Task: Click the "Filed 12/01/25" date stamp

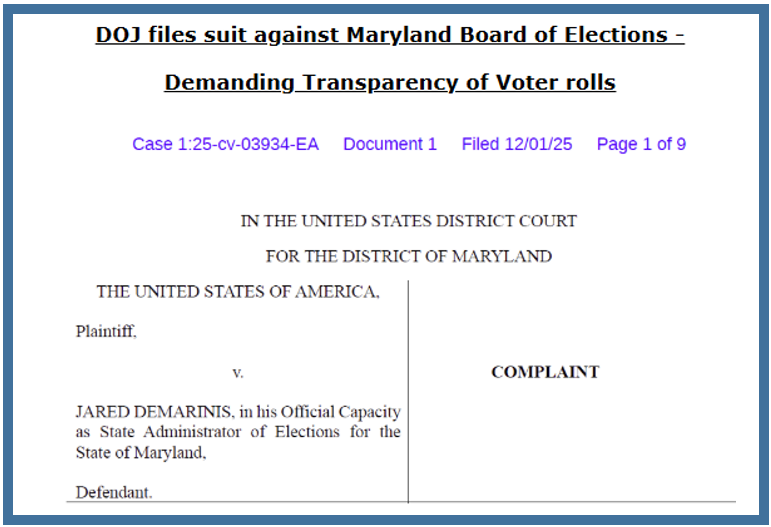Action: click(x=516, y=144)
